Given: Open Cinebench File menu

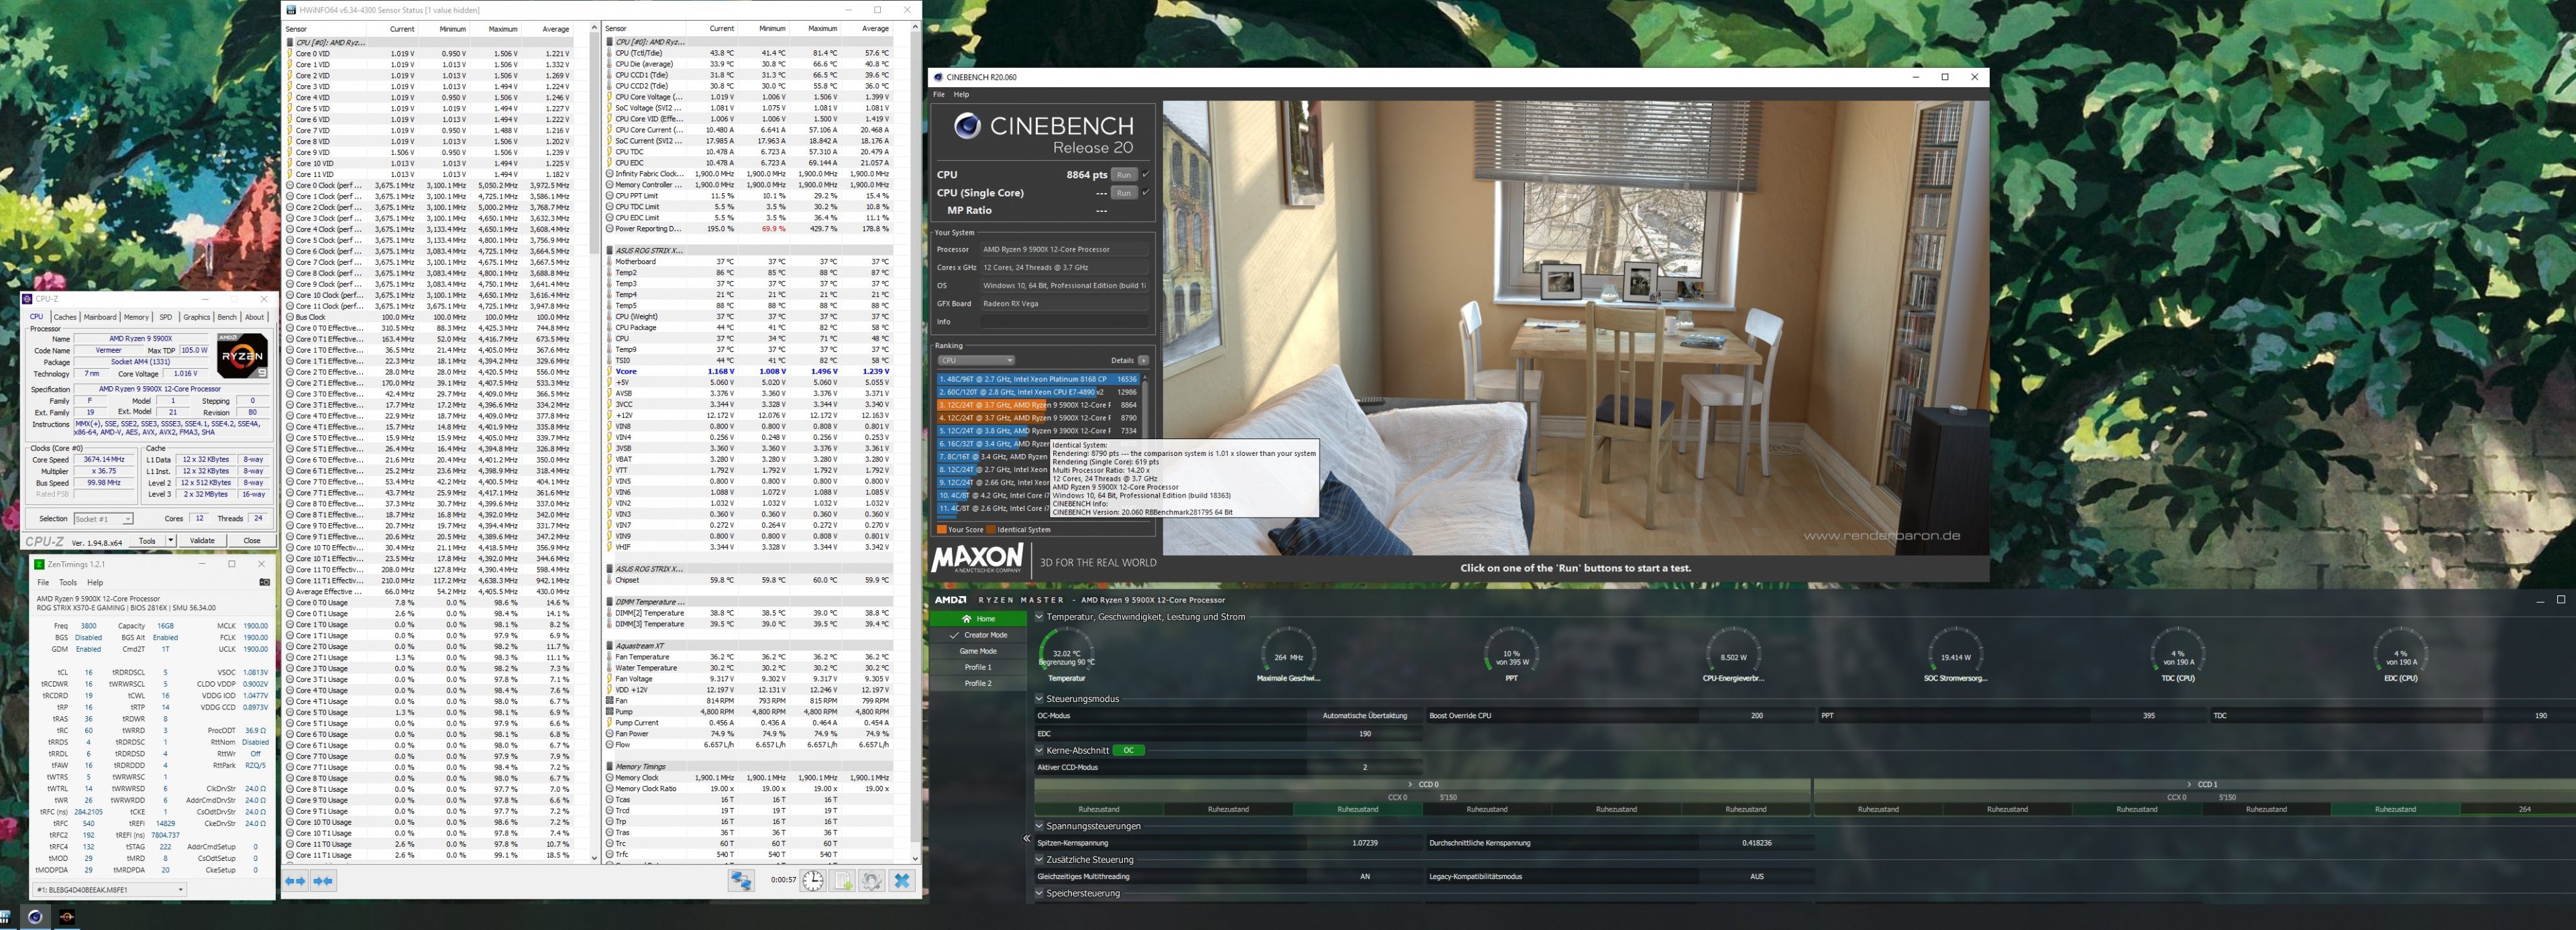Looking at the screenshot, I should pos(939,94).
